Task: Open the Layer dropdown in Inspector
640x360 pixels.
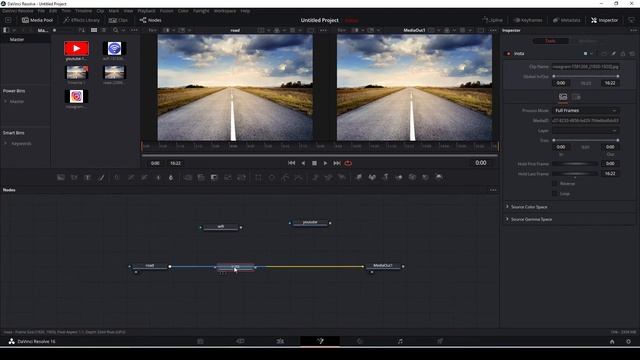Action: pyautogui.click(x=585, y=131)
